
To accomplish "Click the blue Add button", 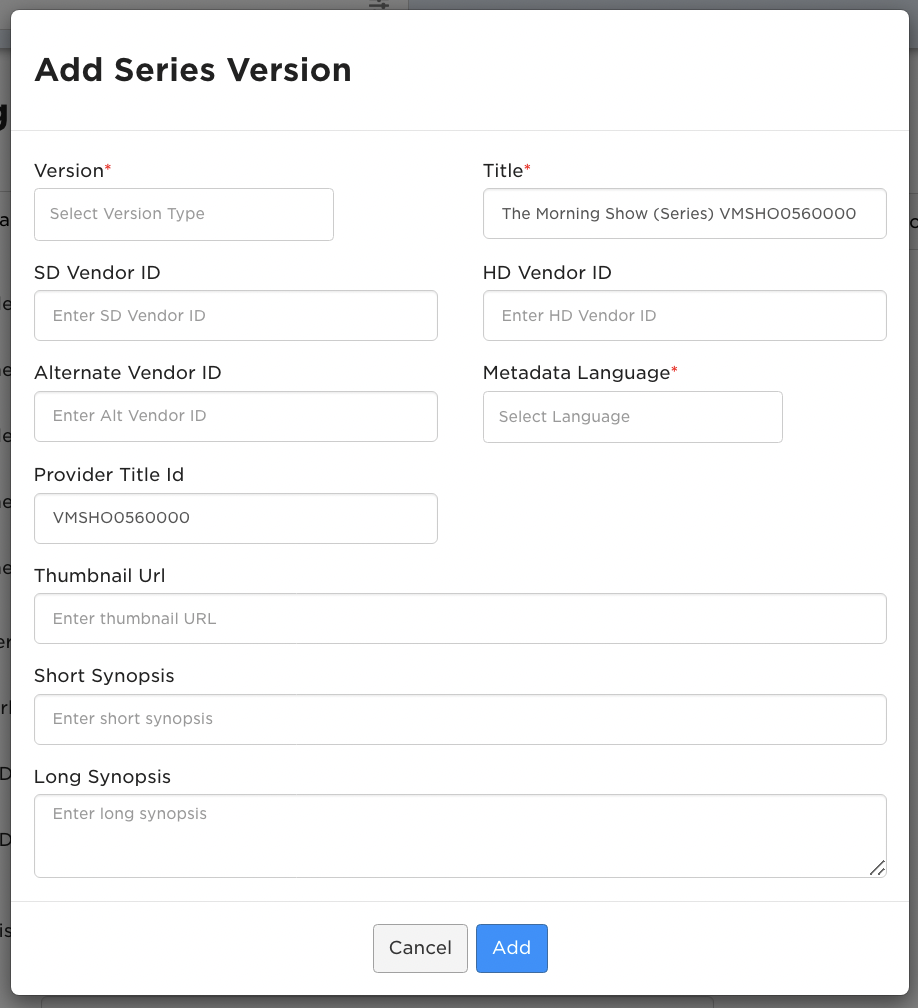I will tap(512, 948).
